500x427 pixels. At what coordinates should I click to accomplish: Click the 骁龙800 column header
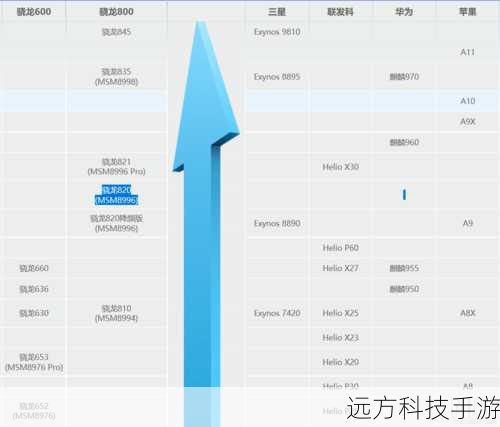click(x=116, y=12)
